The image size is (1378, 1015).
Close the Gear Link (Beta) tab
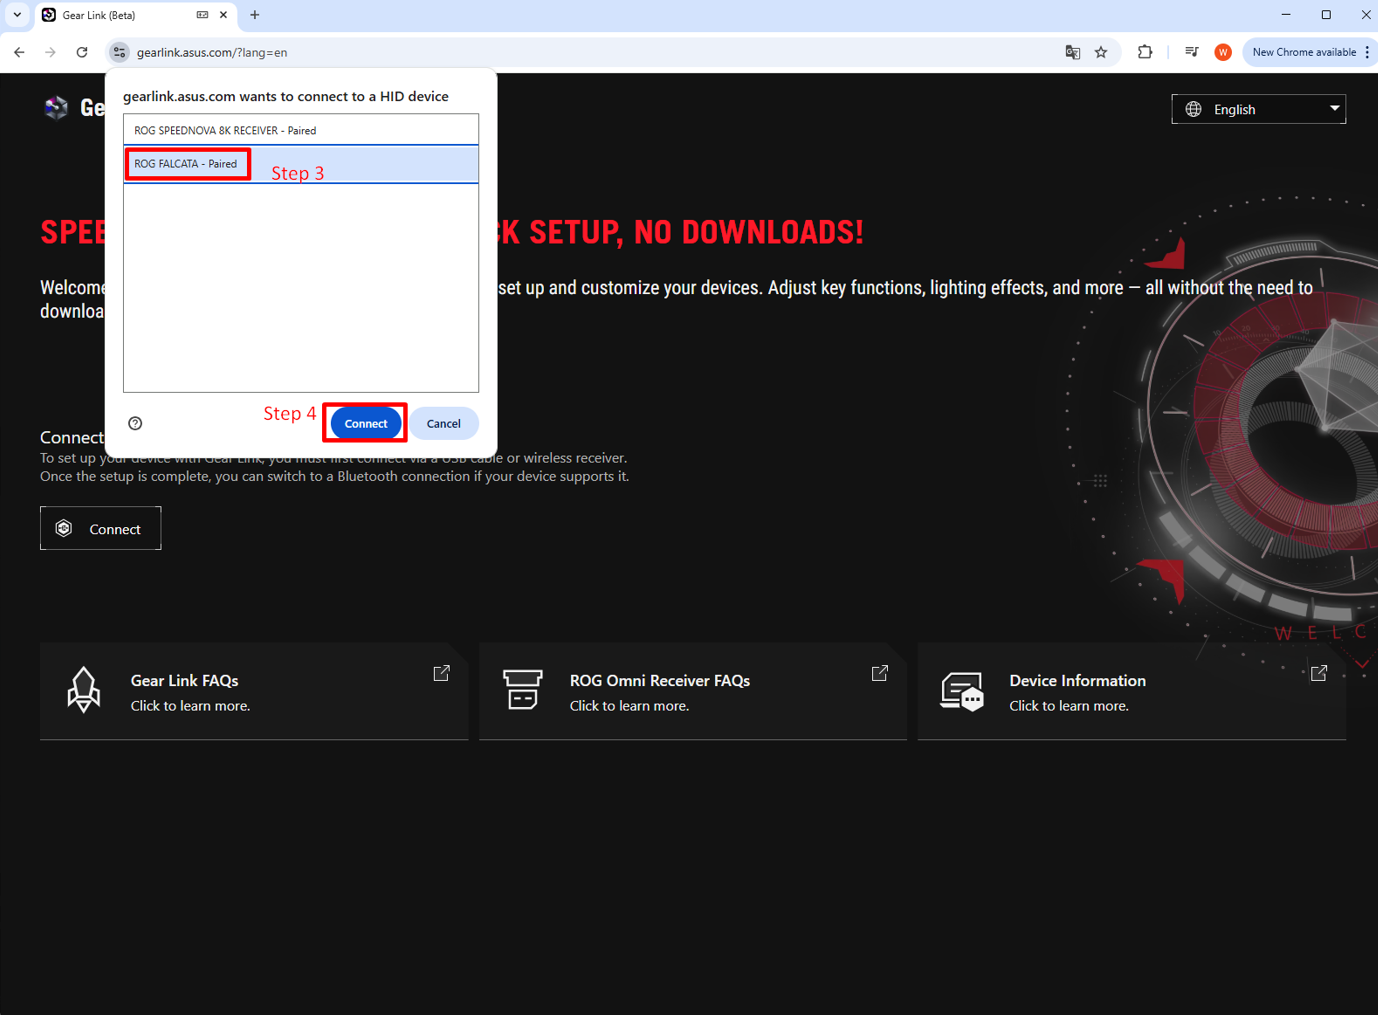click(223, 15)
